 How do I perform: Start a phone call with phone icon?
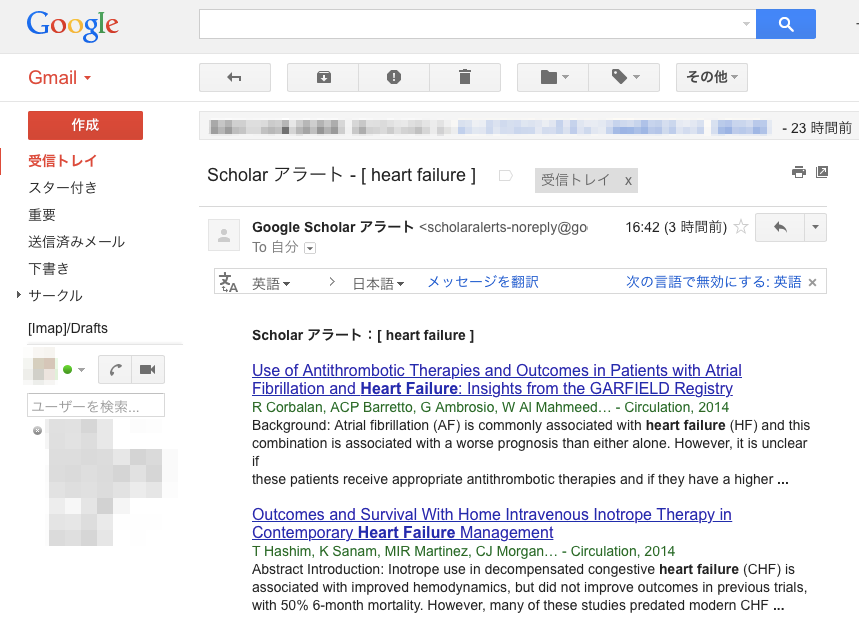coord(115,370)
